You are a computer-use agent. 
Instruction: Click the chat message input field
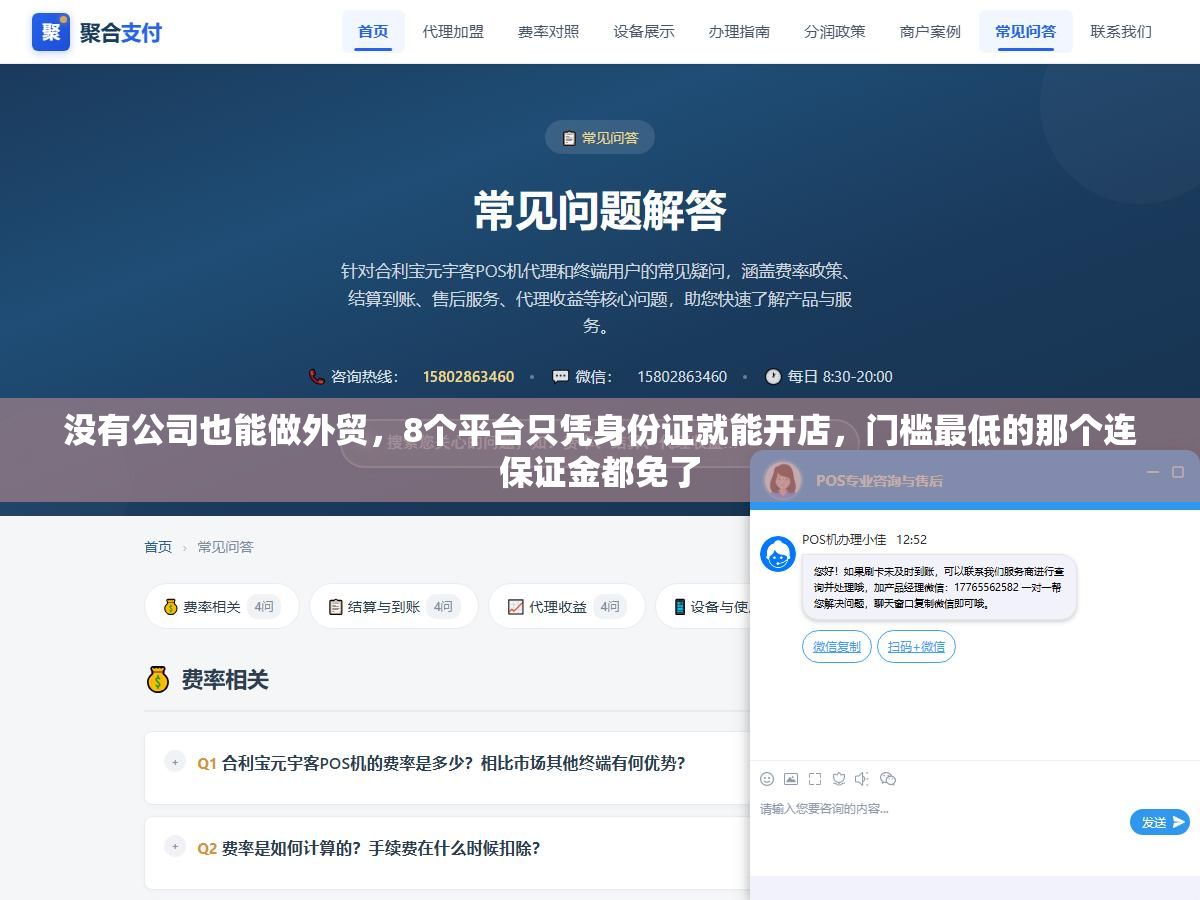940,809
